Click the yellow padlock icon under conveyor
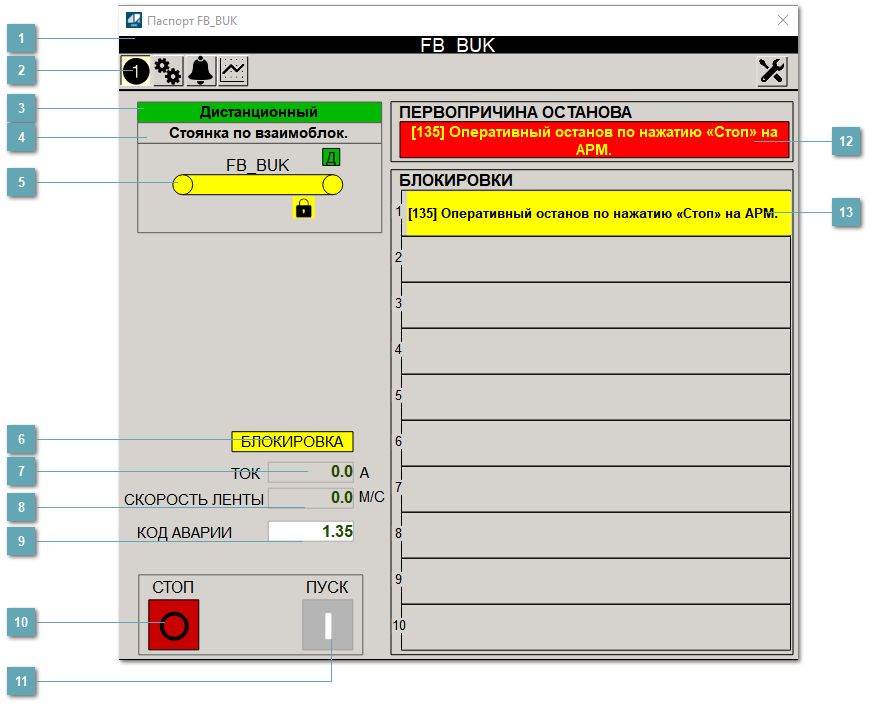The height and width of the screenshot is (706, 871). [303, 208]
